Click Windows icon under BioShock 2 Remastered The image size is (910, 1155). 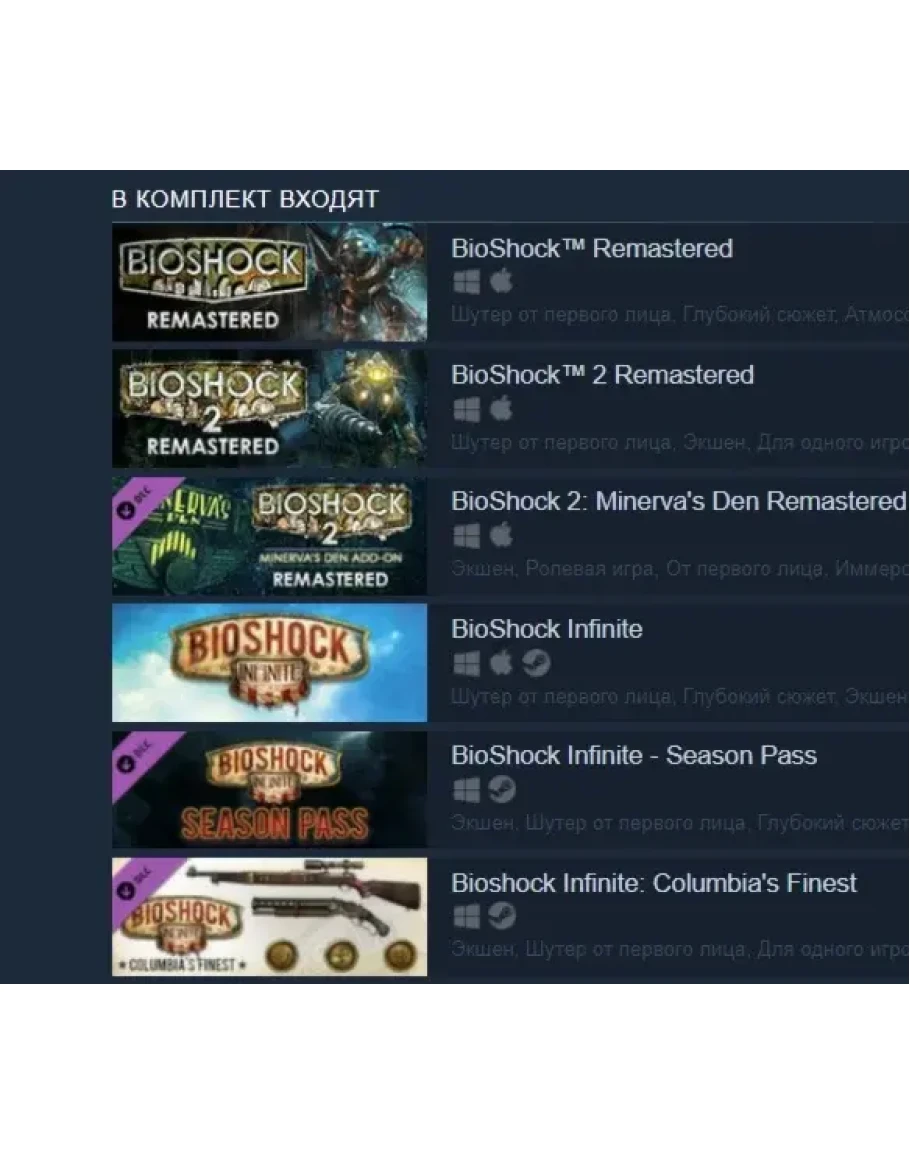(466, 409)
